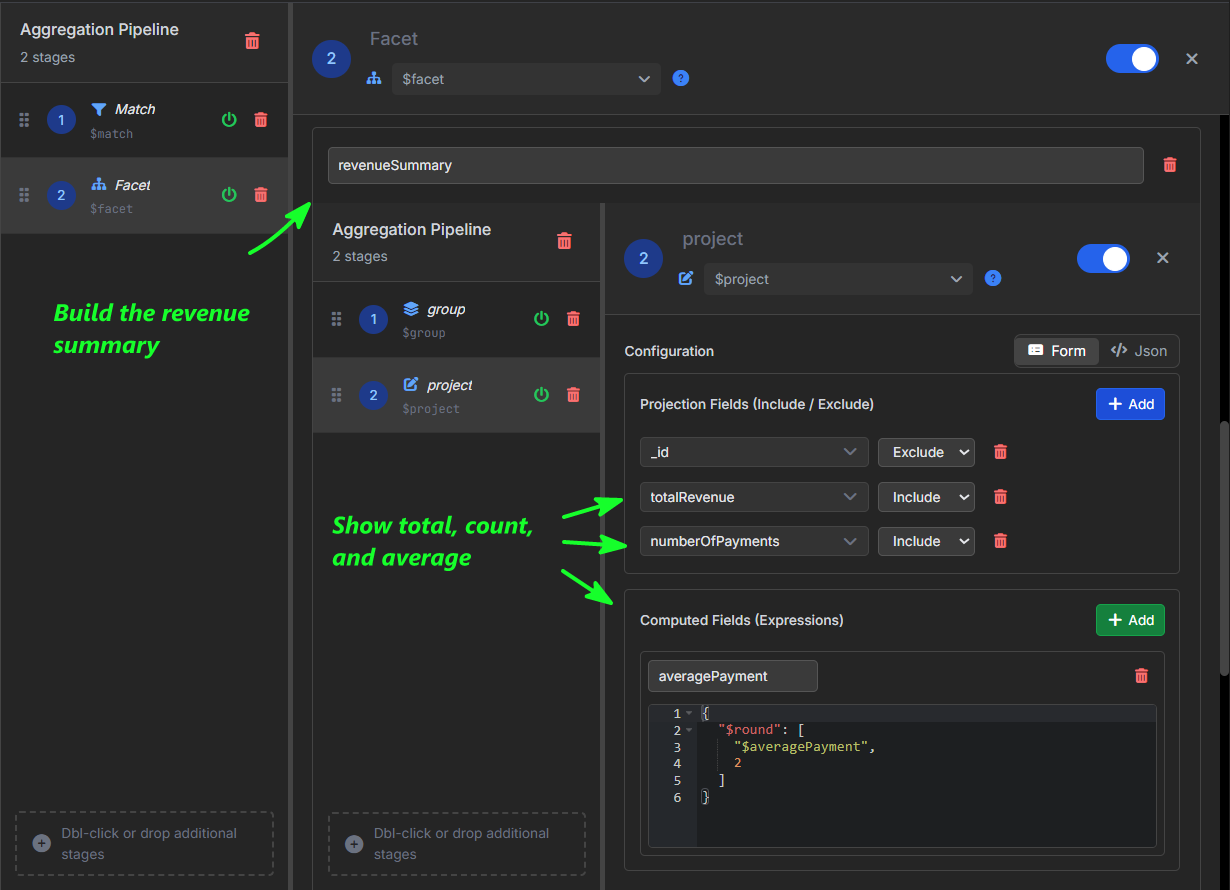The width and height of the screenshot is (1230, 890).
Task: Delete the nested aggregation pipeline
Action: point(564,241)
